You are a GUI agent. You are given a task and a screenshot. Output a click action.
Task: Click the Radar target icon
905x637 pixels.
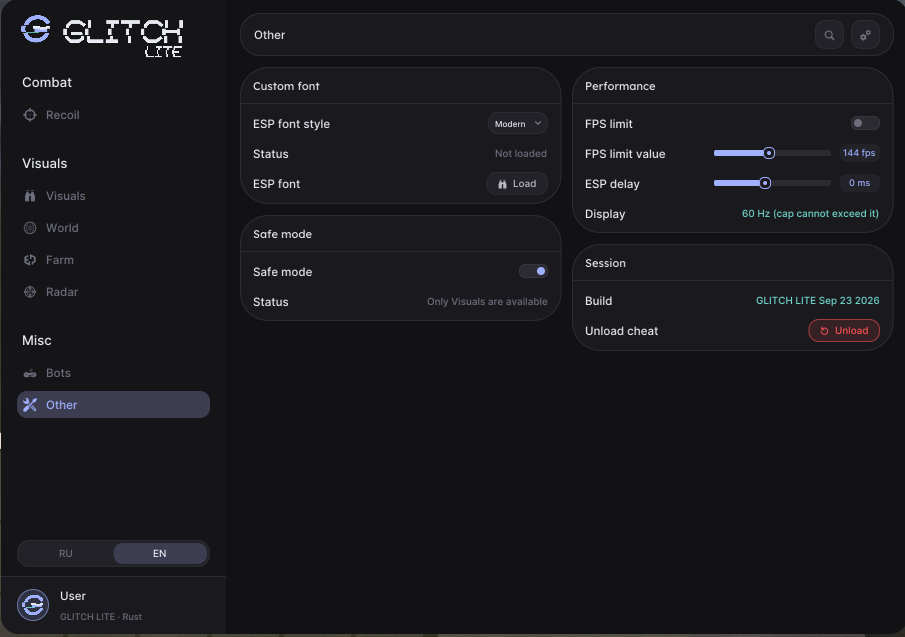coord(30,292)
